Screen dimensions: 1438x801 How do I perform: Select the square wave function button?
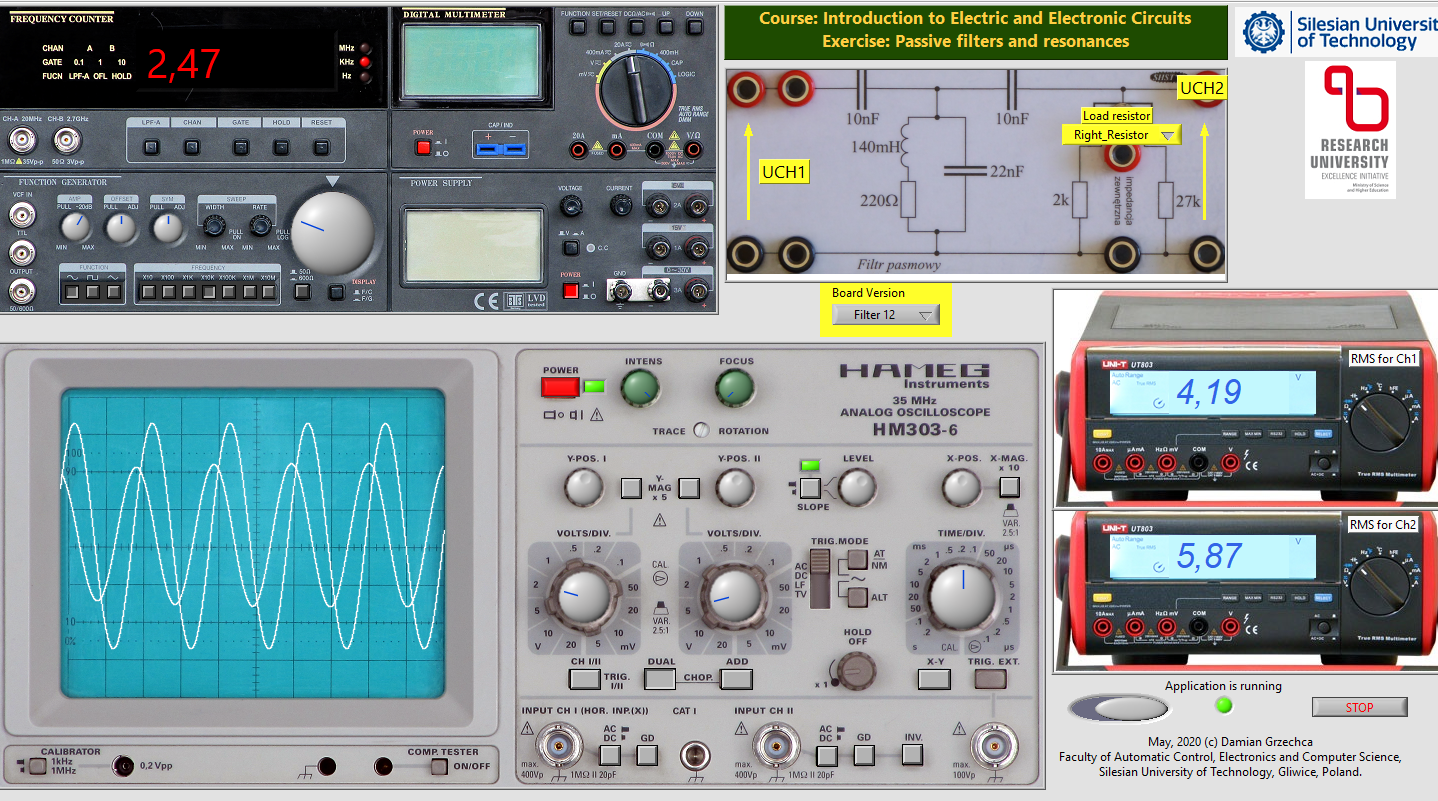93,292
